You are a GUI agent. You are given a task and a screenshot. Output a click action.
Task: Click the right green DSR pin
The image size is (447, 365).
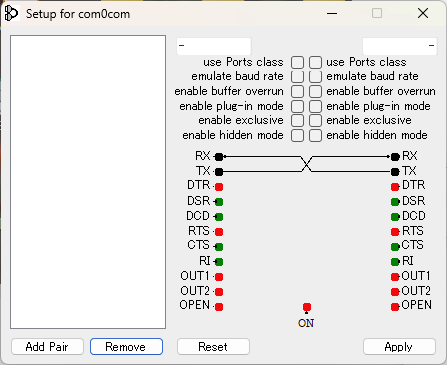click(x=395, y=202)
